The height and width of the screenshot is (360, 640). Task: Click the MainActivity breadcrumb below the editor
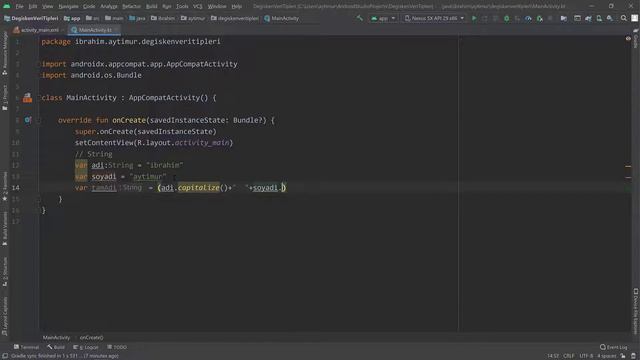pos(56,338)
